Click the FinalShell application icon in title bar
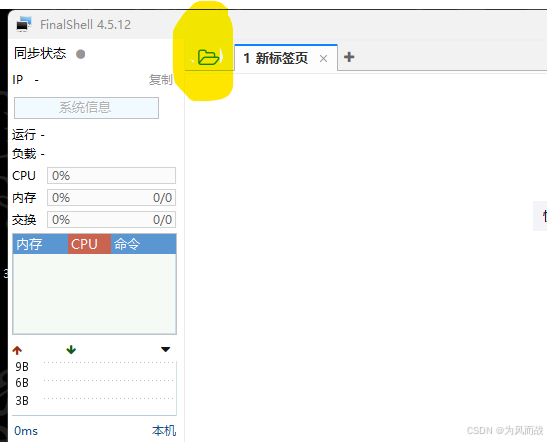This screenshot has width=547, height=442. coord(24,24)
